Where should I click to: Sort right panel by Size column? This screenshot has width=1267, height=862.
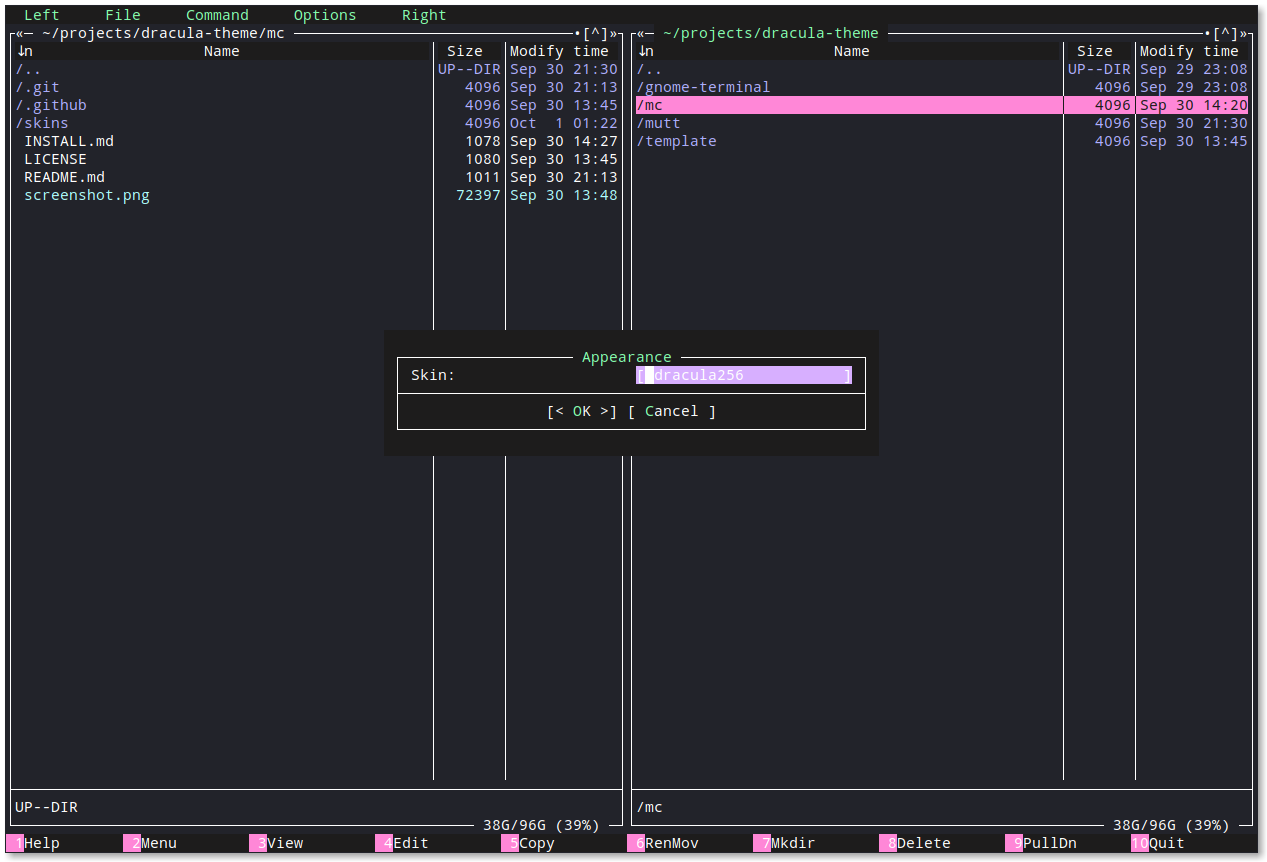tap(1094, 51)
